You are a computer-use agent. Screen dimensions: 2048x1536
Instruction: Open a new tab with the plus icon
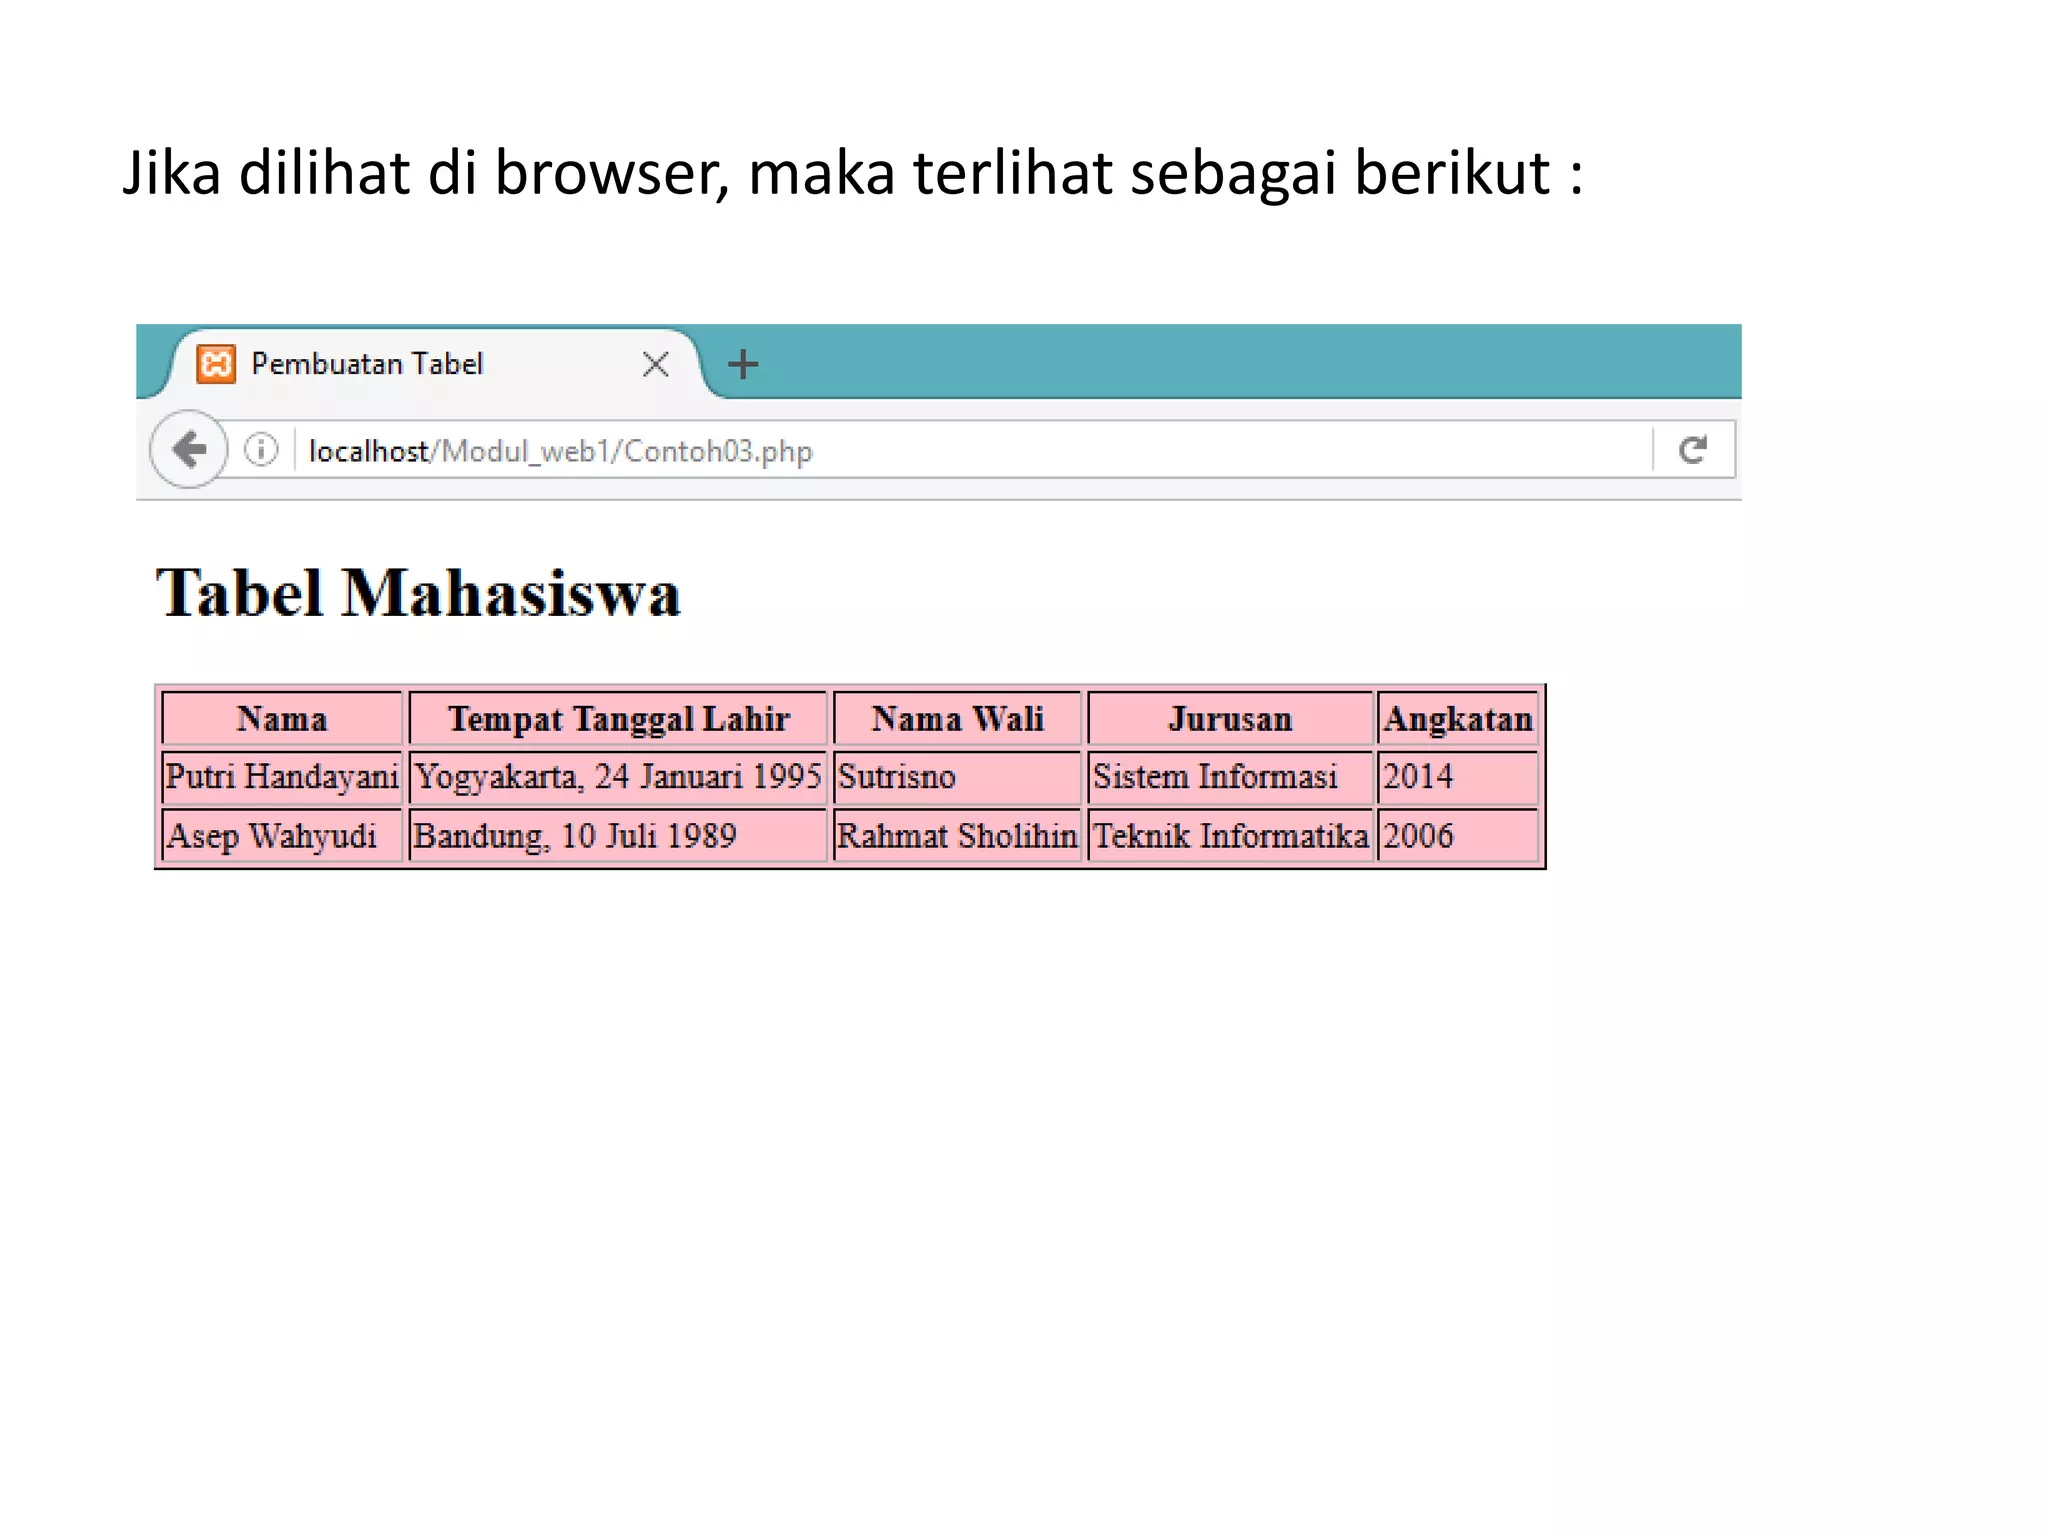point(742,364)
